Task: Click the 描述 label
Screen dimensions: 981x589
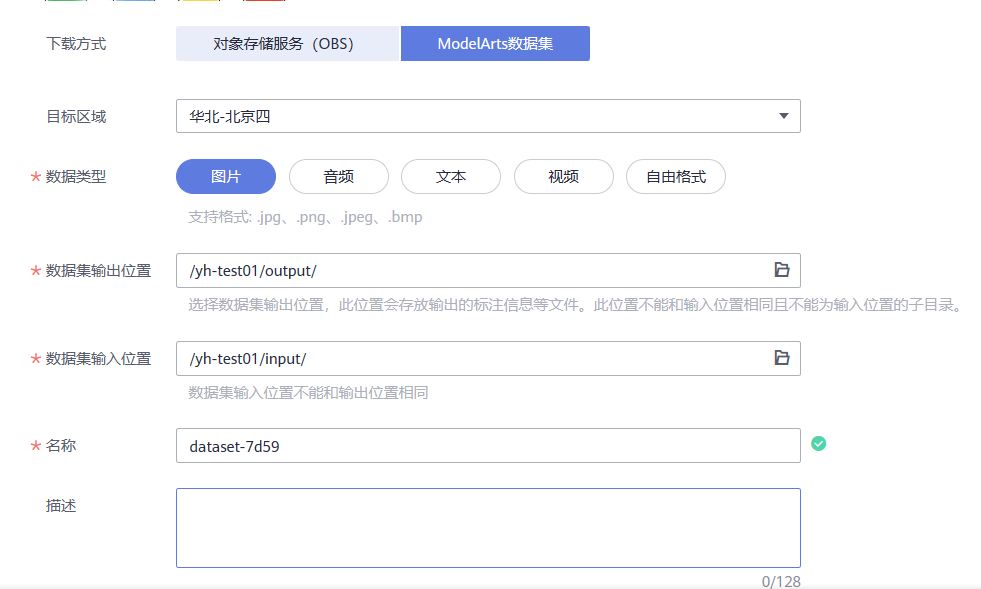Action: click(61, 506)
